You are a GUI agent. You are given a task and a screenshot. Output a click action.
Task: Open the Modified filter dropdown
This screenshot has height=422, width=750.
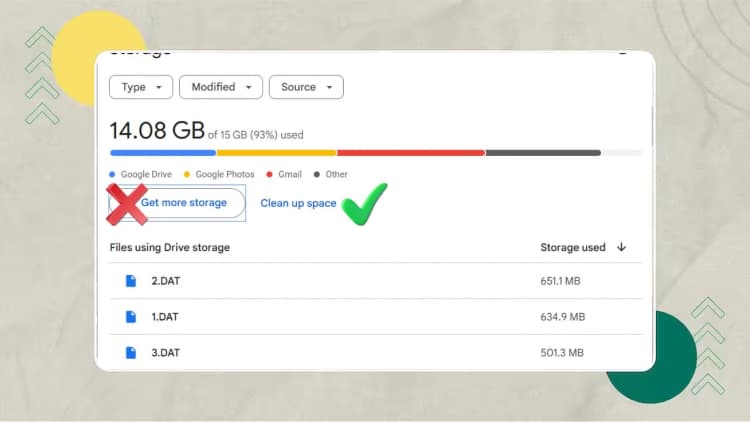tap(220, 87)
